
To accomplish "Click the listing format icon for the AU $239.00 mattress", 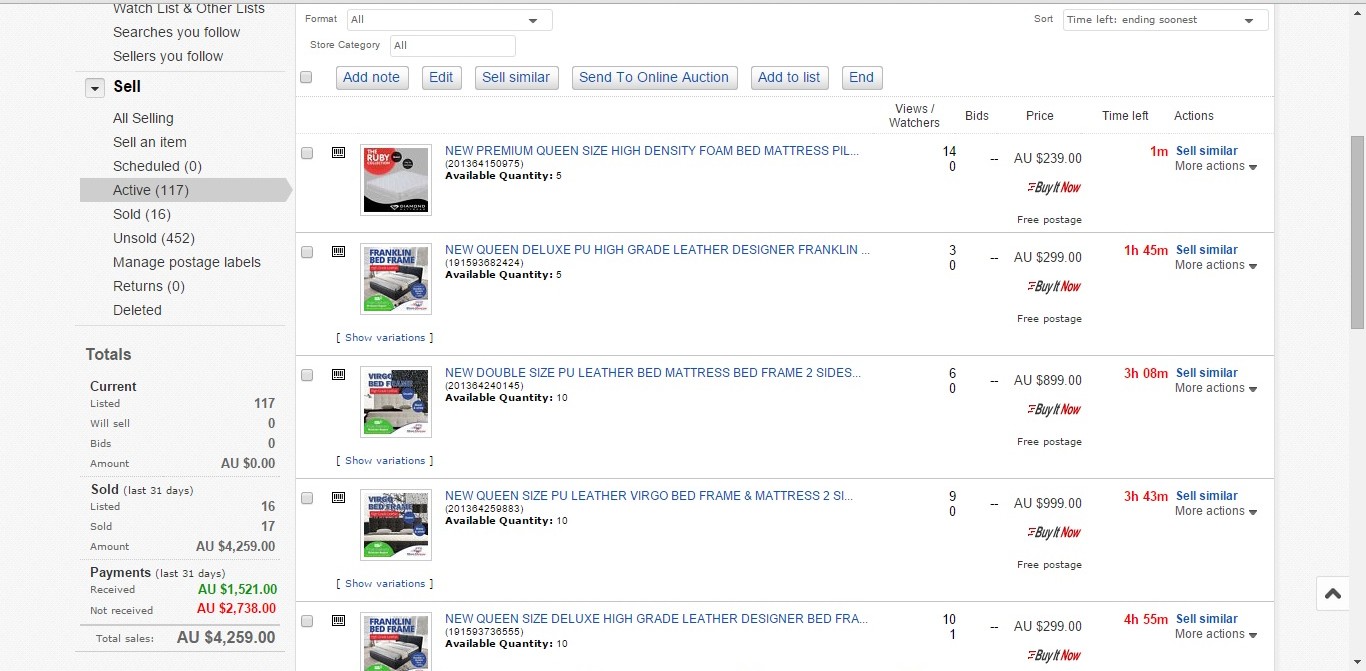I will [x=338, y=152].
